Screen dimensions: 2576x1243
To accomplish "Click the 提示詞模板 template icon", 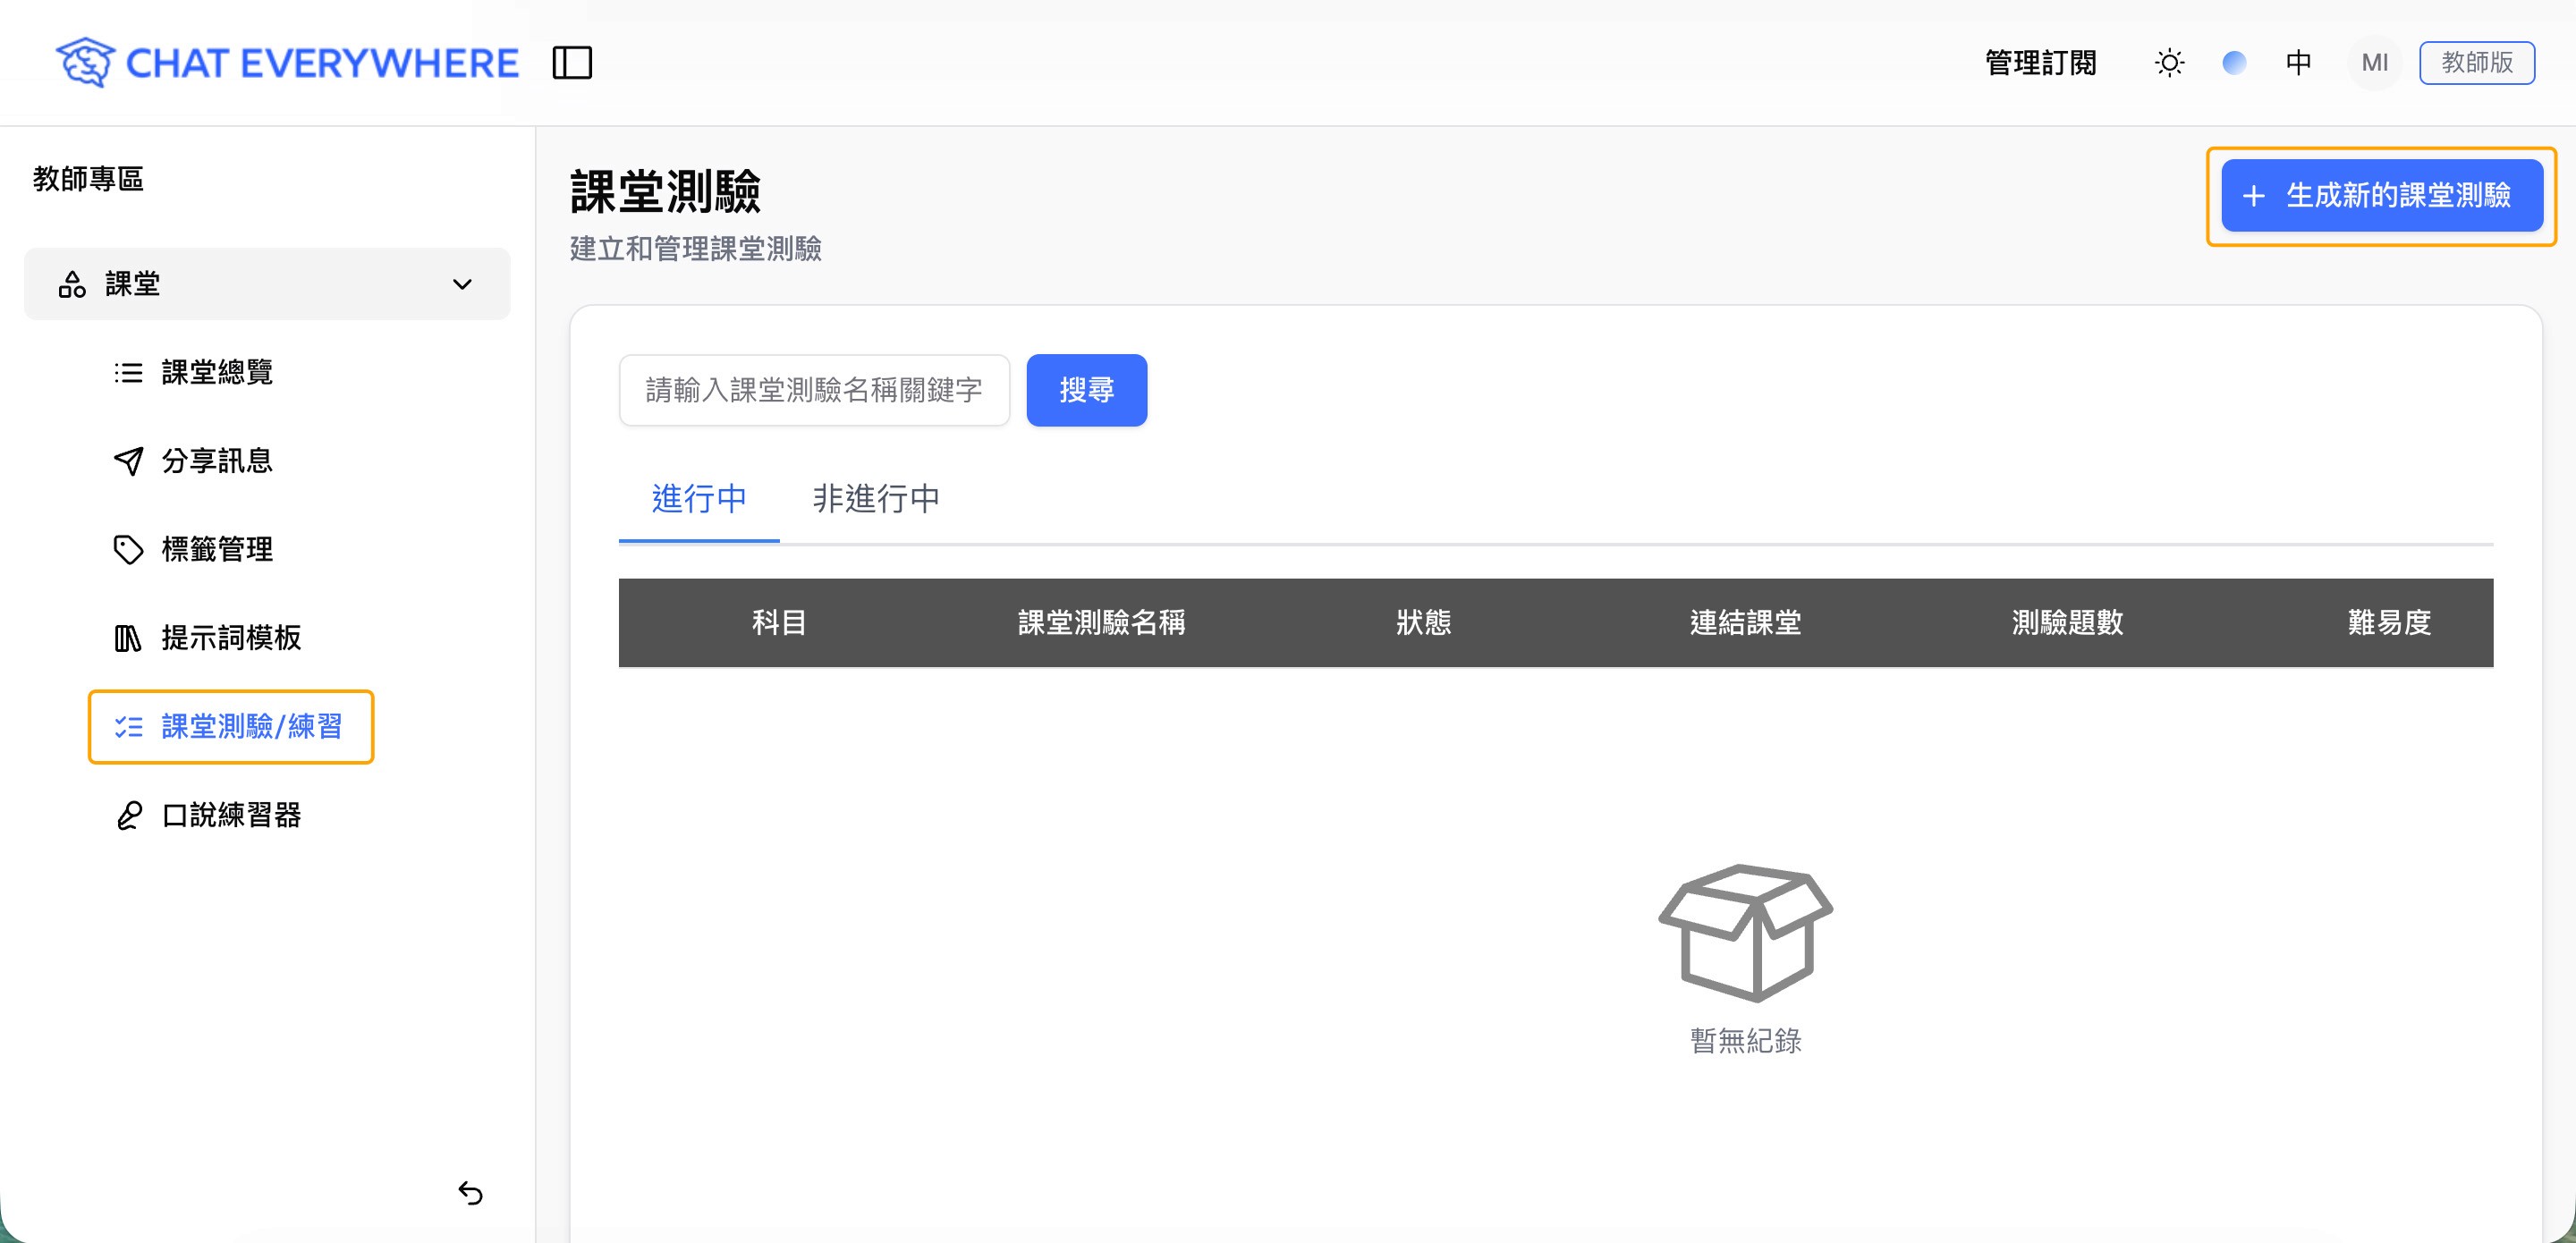I will [x=129, y=638].
